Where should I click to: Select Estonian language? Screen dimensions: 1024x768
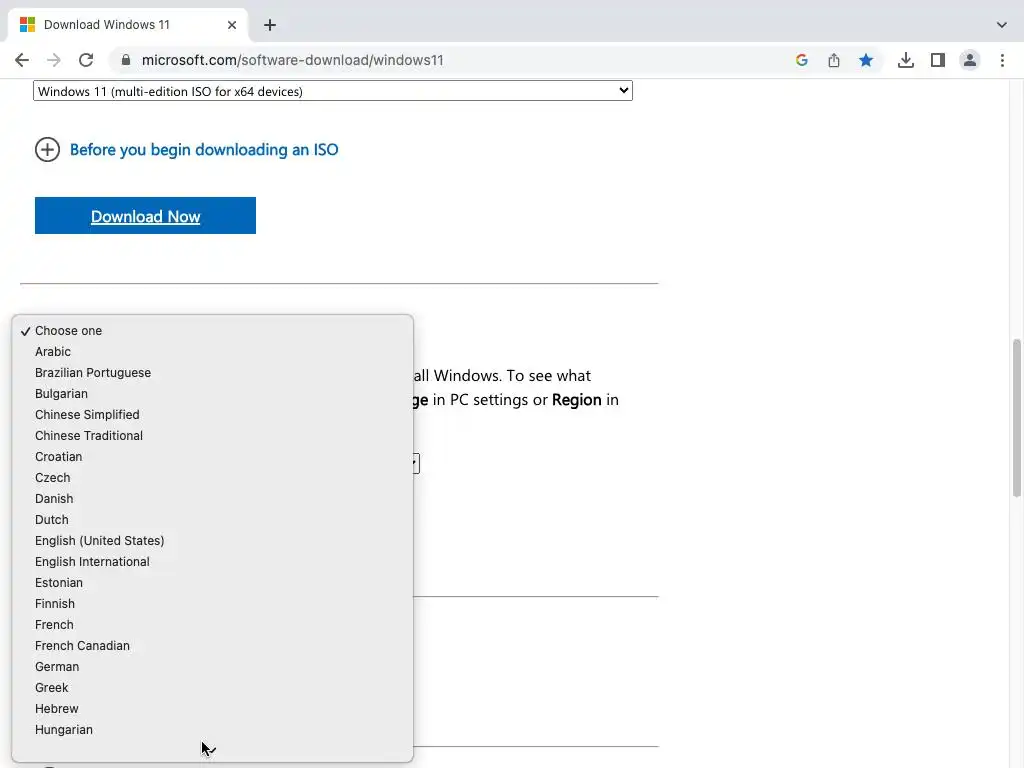[x=212, y=583]
